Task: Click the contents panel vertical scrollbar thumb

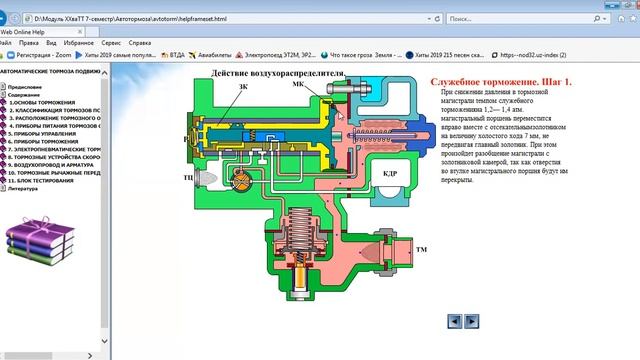Action: coord(104,203)
